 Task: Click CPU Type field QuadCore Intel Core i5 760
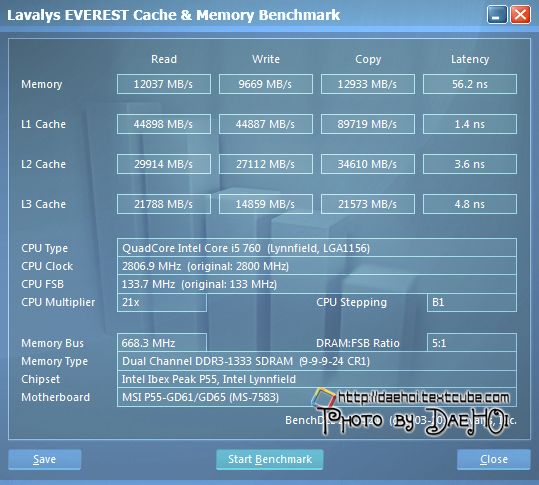click(317, 248)
